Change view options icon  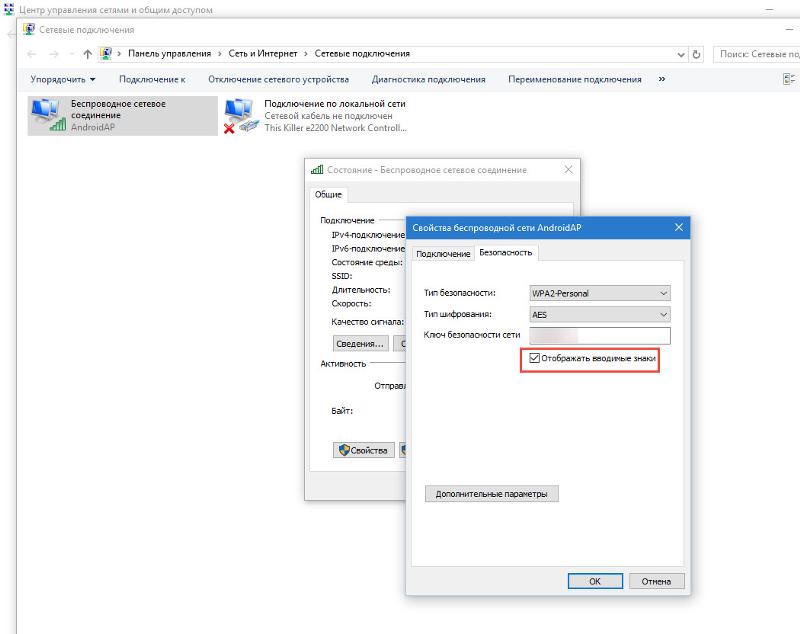pos(789,79)
